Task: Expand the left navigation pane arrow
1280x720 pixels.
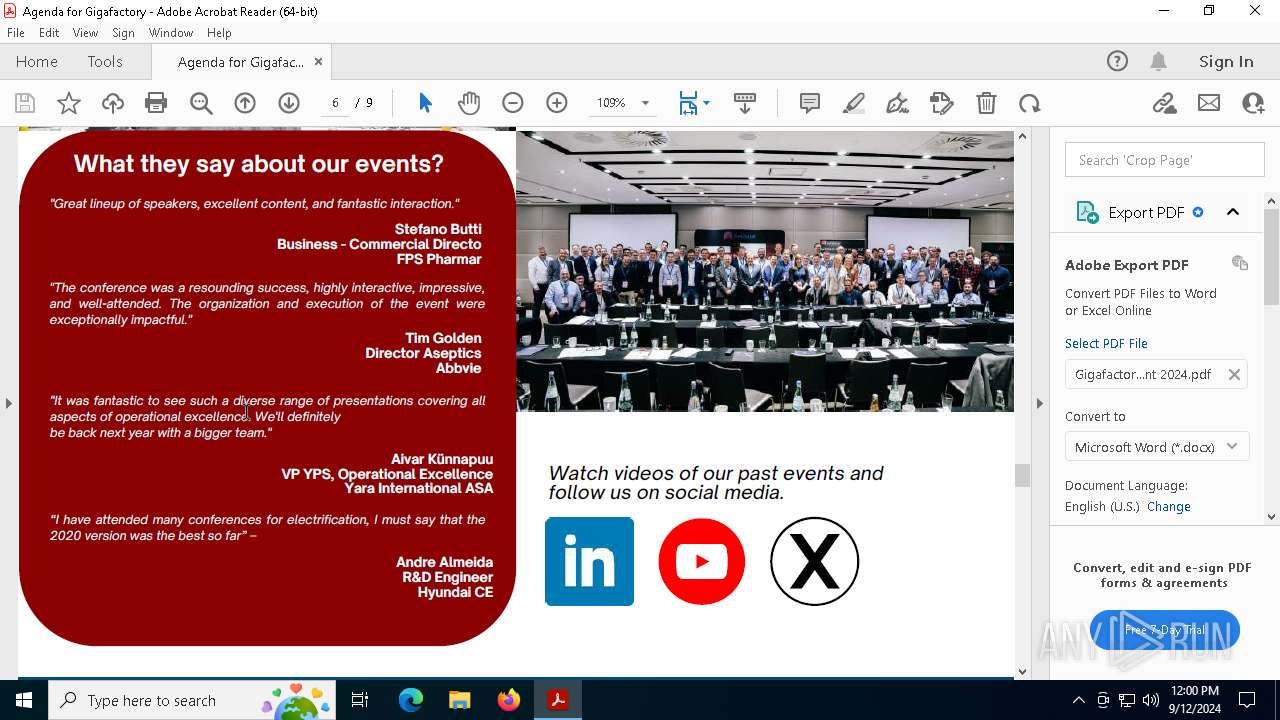Action: click(x=8, y=403)
